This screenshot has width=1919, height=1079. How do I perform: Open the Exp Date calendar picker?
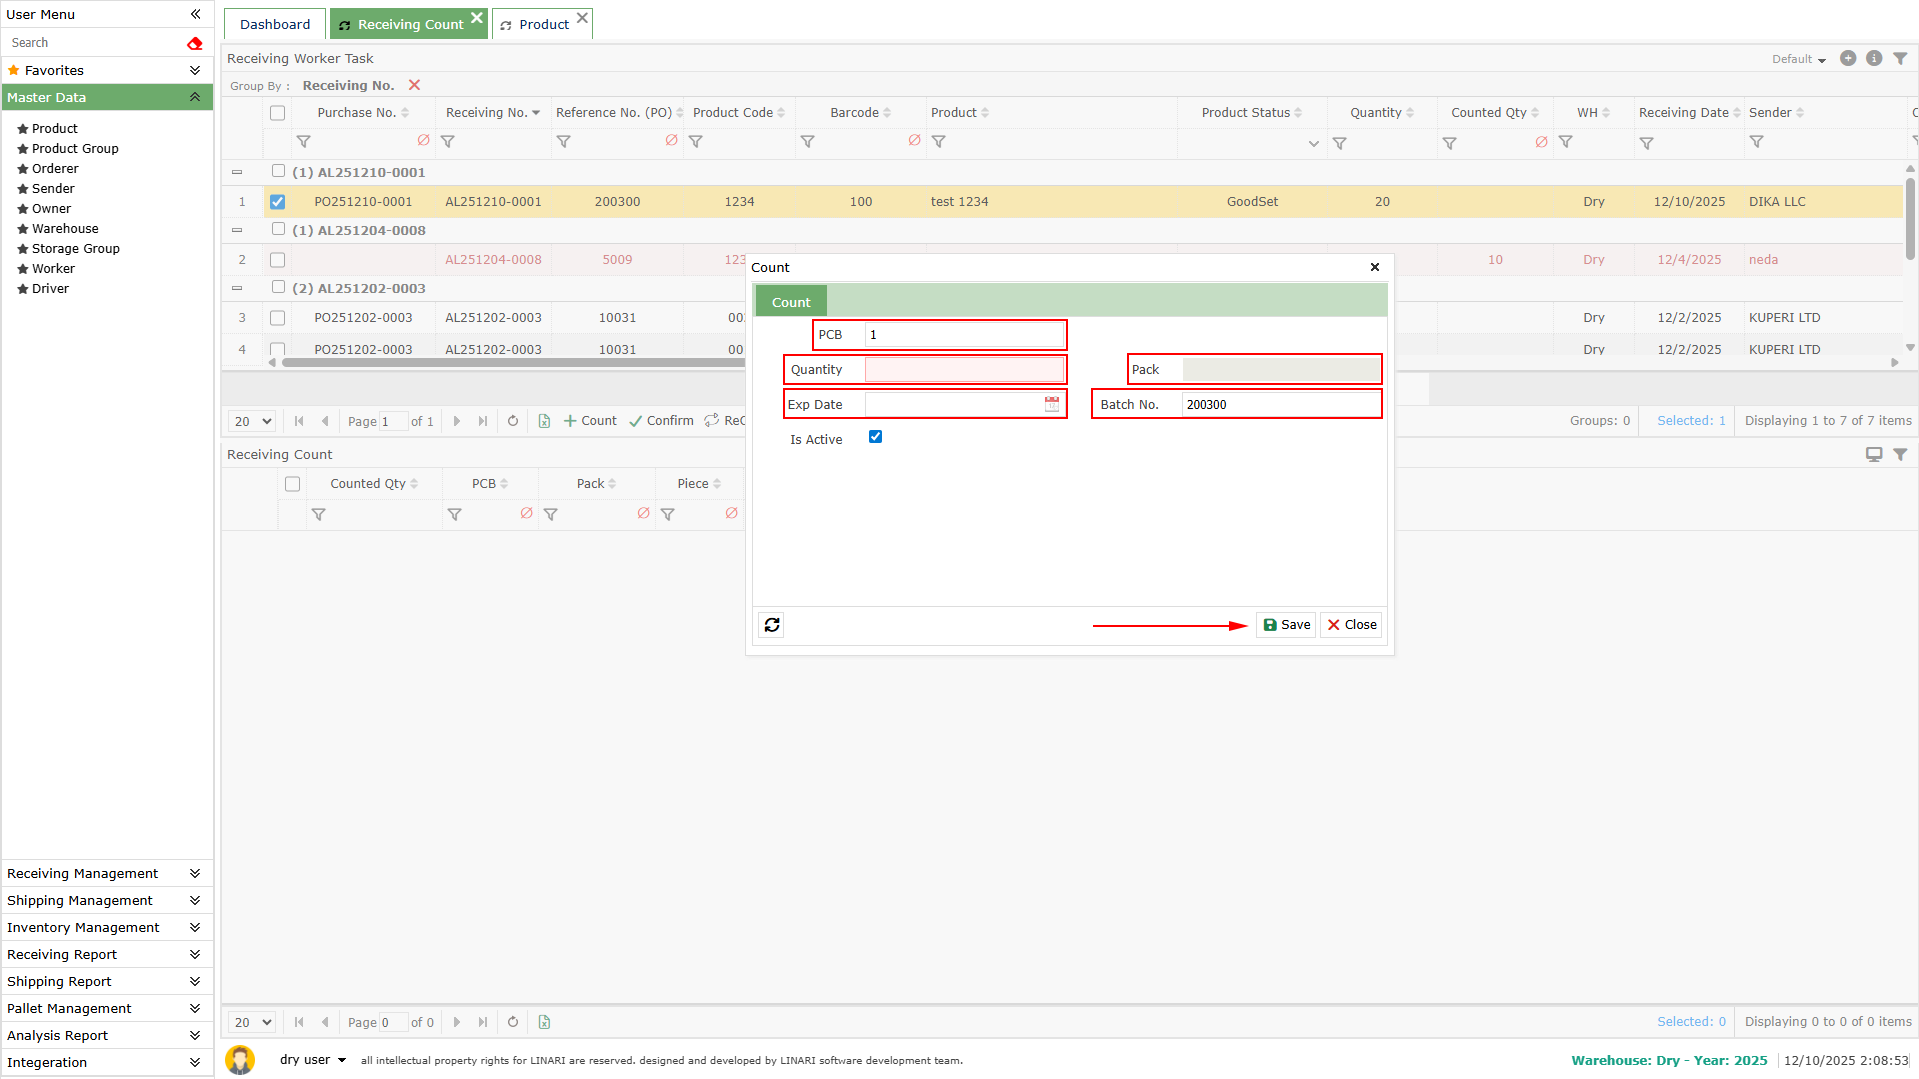pos(1051,404)
